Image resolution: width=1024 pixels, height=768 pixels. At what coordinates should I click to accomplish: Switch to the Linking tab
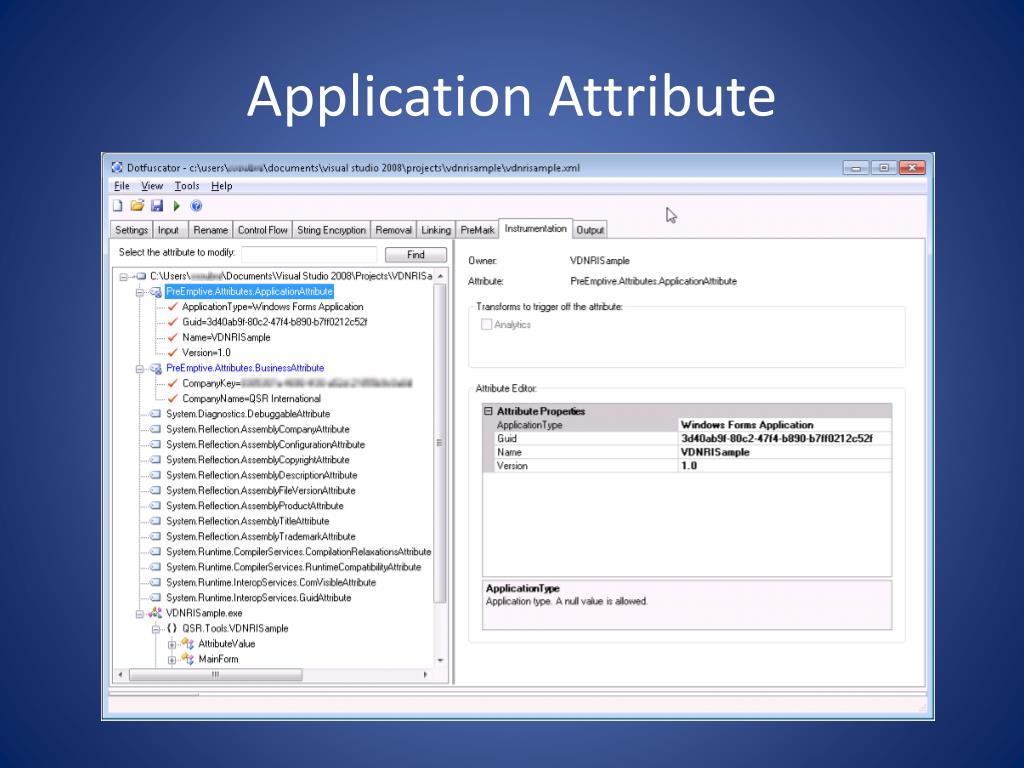point(436,230)
